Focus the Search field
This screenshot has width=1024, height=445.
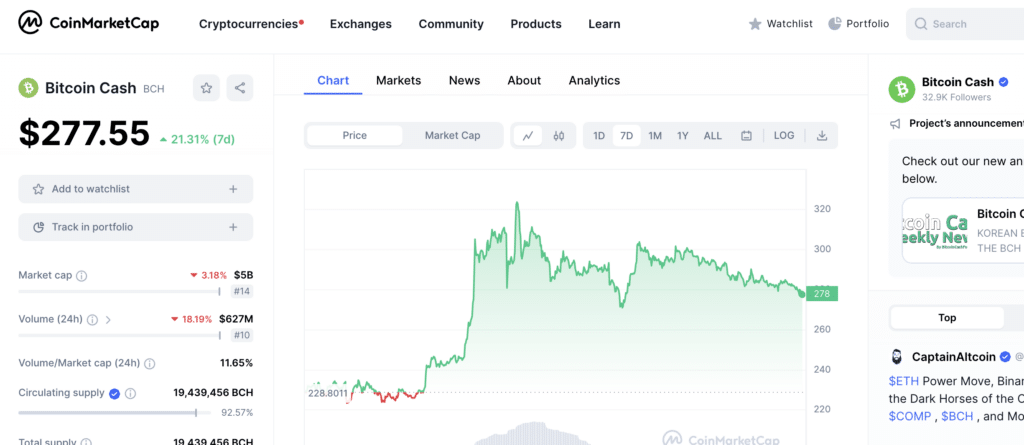point(965,24)
